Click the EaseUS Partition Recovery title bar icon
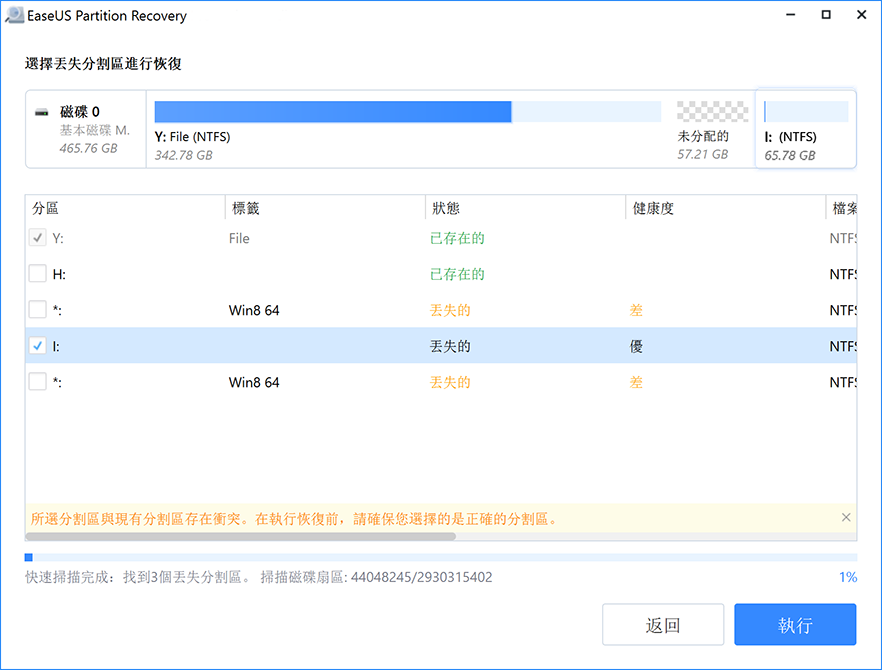882x670 pixels. click(x=14, y=15)
